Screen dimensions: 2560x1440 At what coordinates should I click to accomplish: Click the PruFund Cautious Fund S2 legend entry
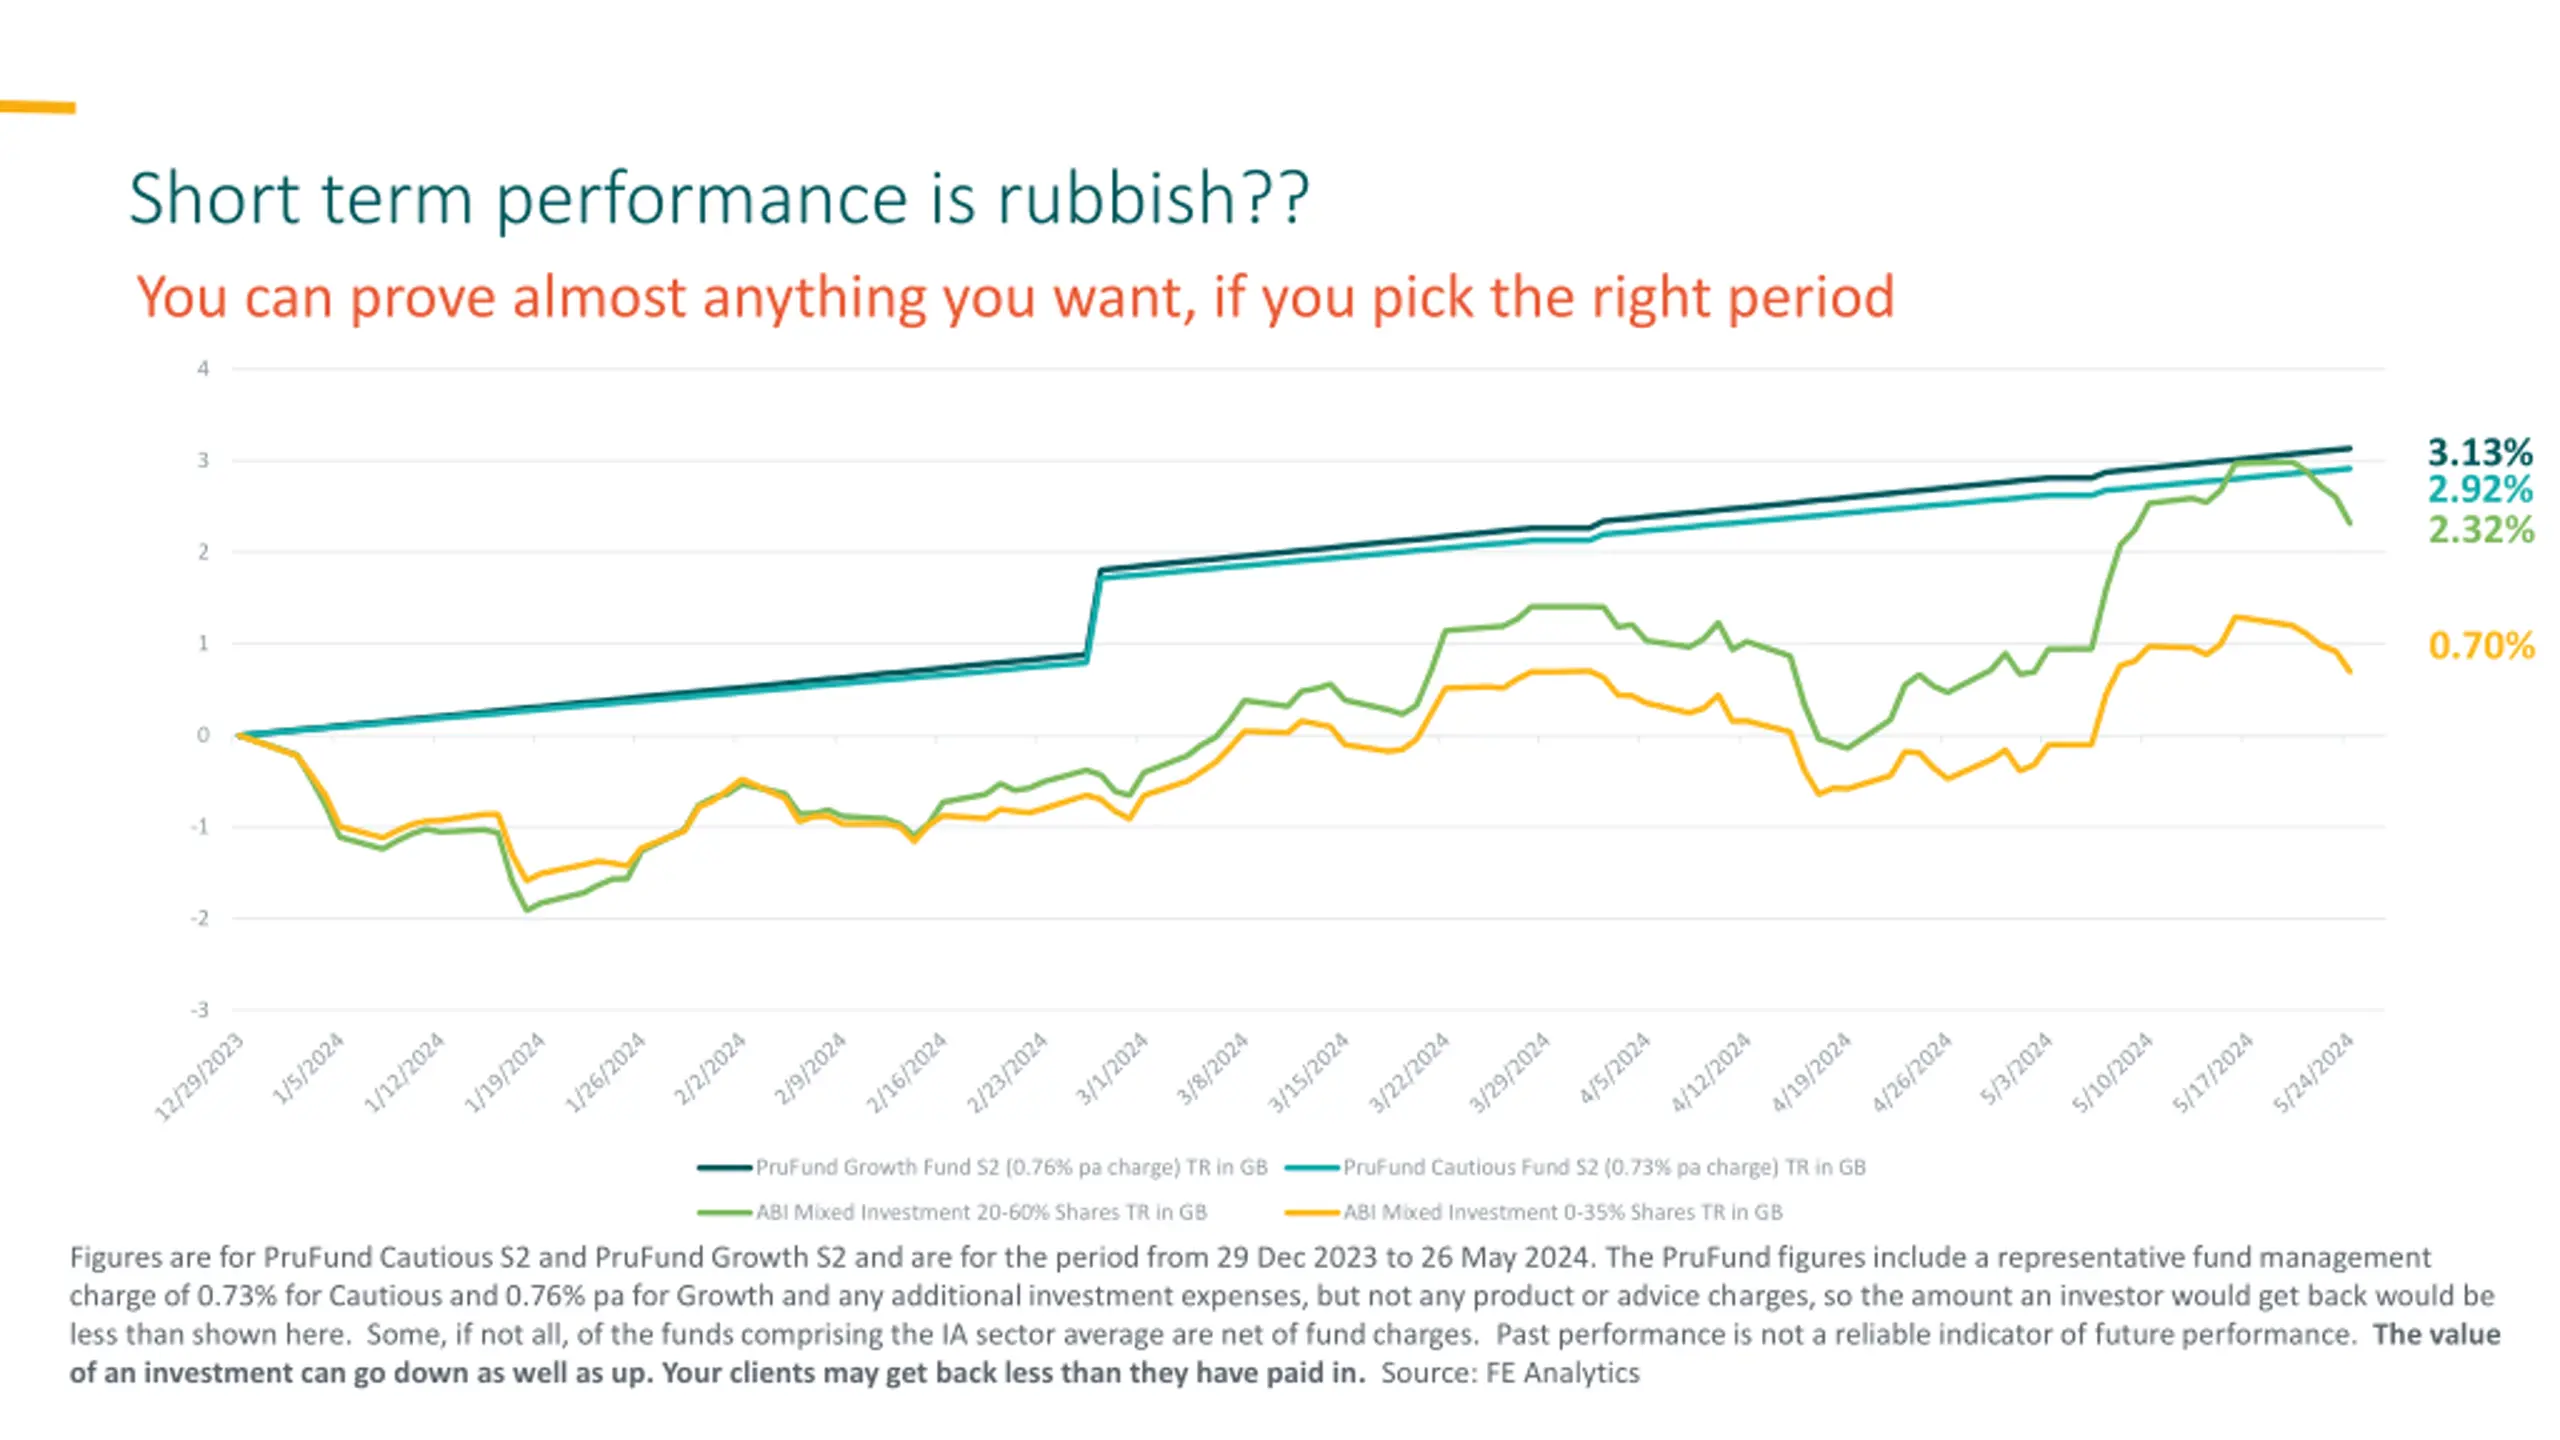[1603, 1167]
